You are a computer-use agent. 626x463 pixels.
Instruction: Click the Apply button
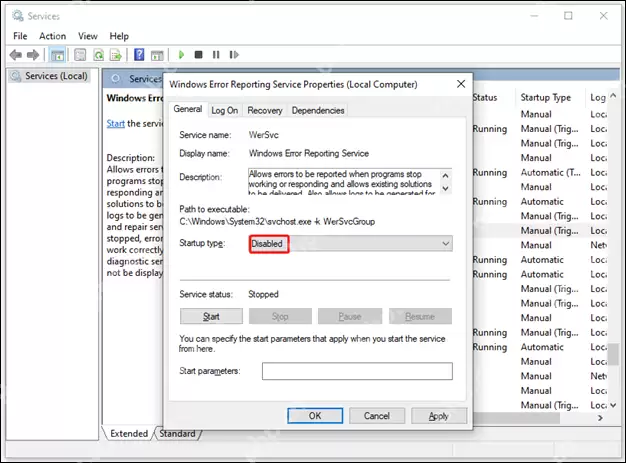pyautogui.click(x=439, y=416)
